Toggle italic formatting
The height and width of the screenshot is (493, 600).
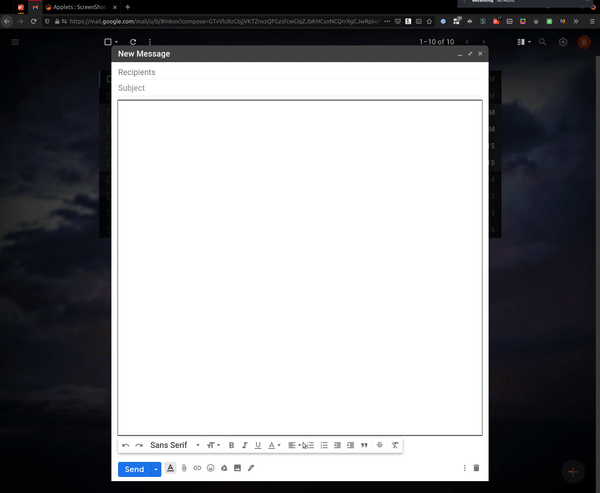[x=245, y=445]
